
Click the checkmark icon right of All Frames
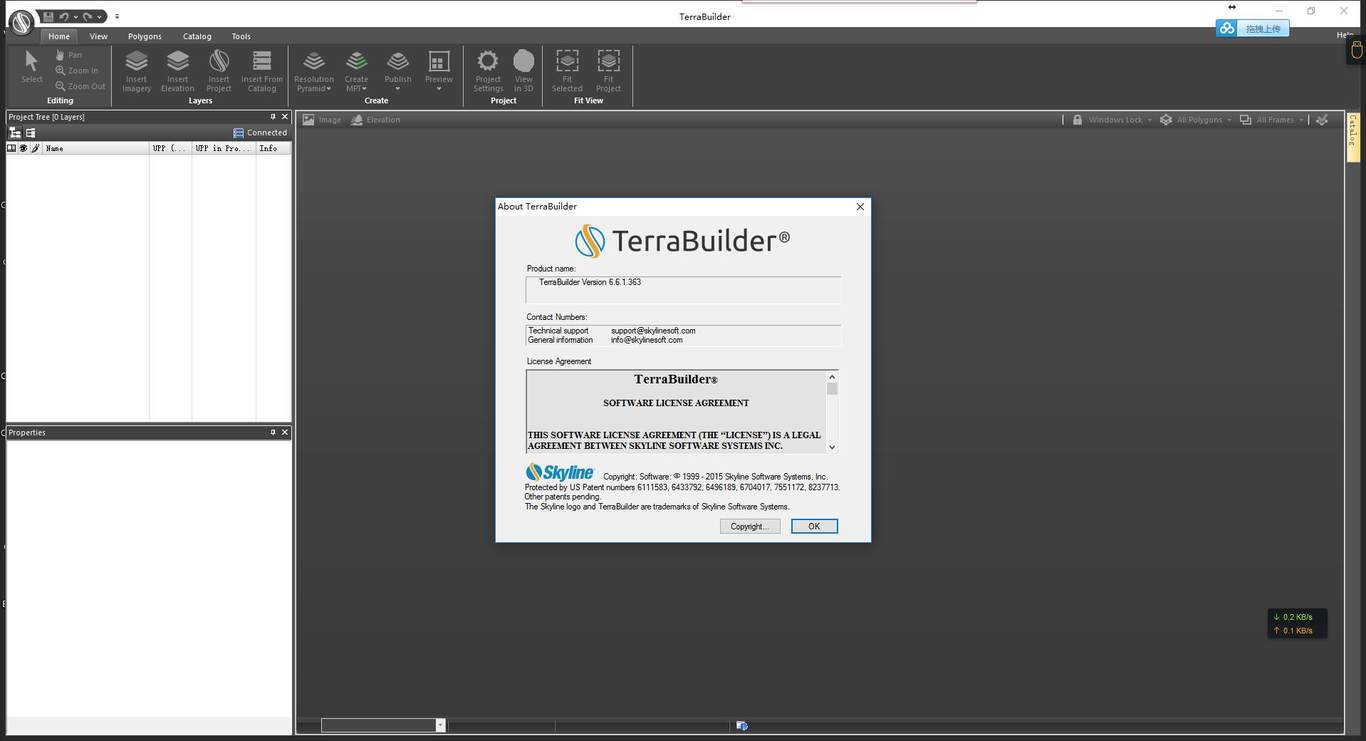click(1322, 120)
